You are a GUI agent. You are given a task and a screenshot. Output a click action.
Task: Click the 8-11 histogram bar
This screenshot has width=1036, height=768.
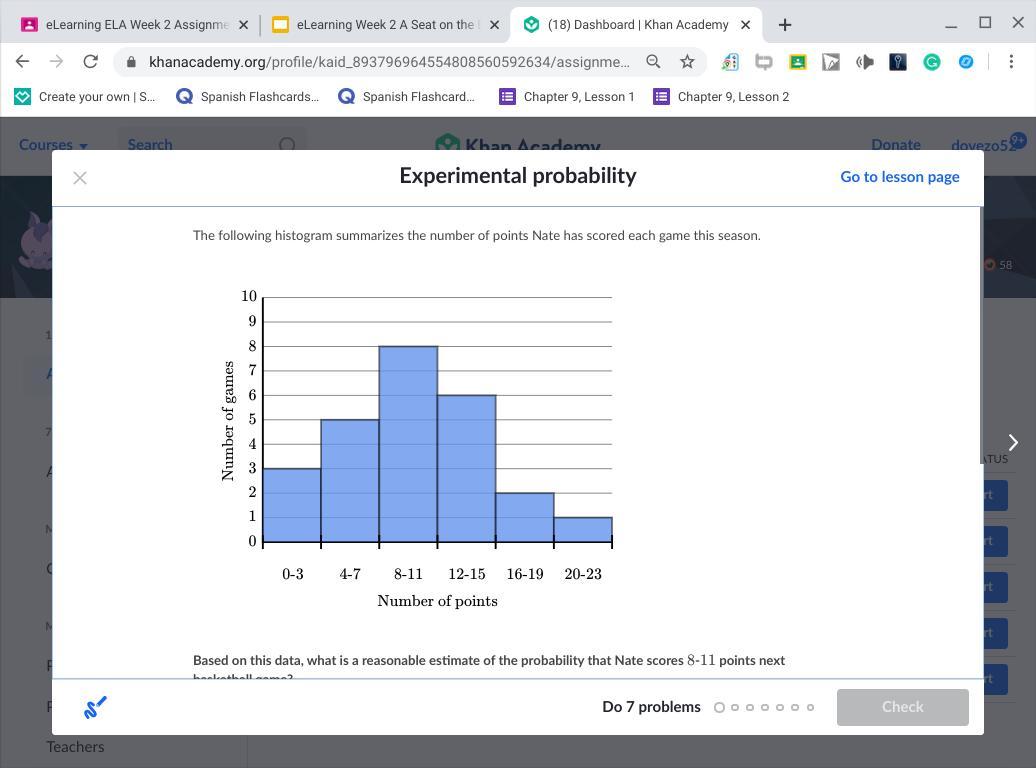coord(408,444)
